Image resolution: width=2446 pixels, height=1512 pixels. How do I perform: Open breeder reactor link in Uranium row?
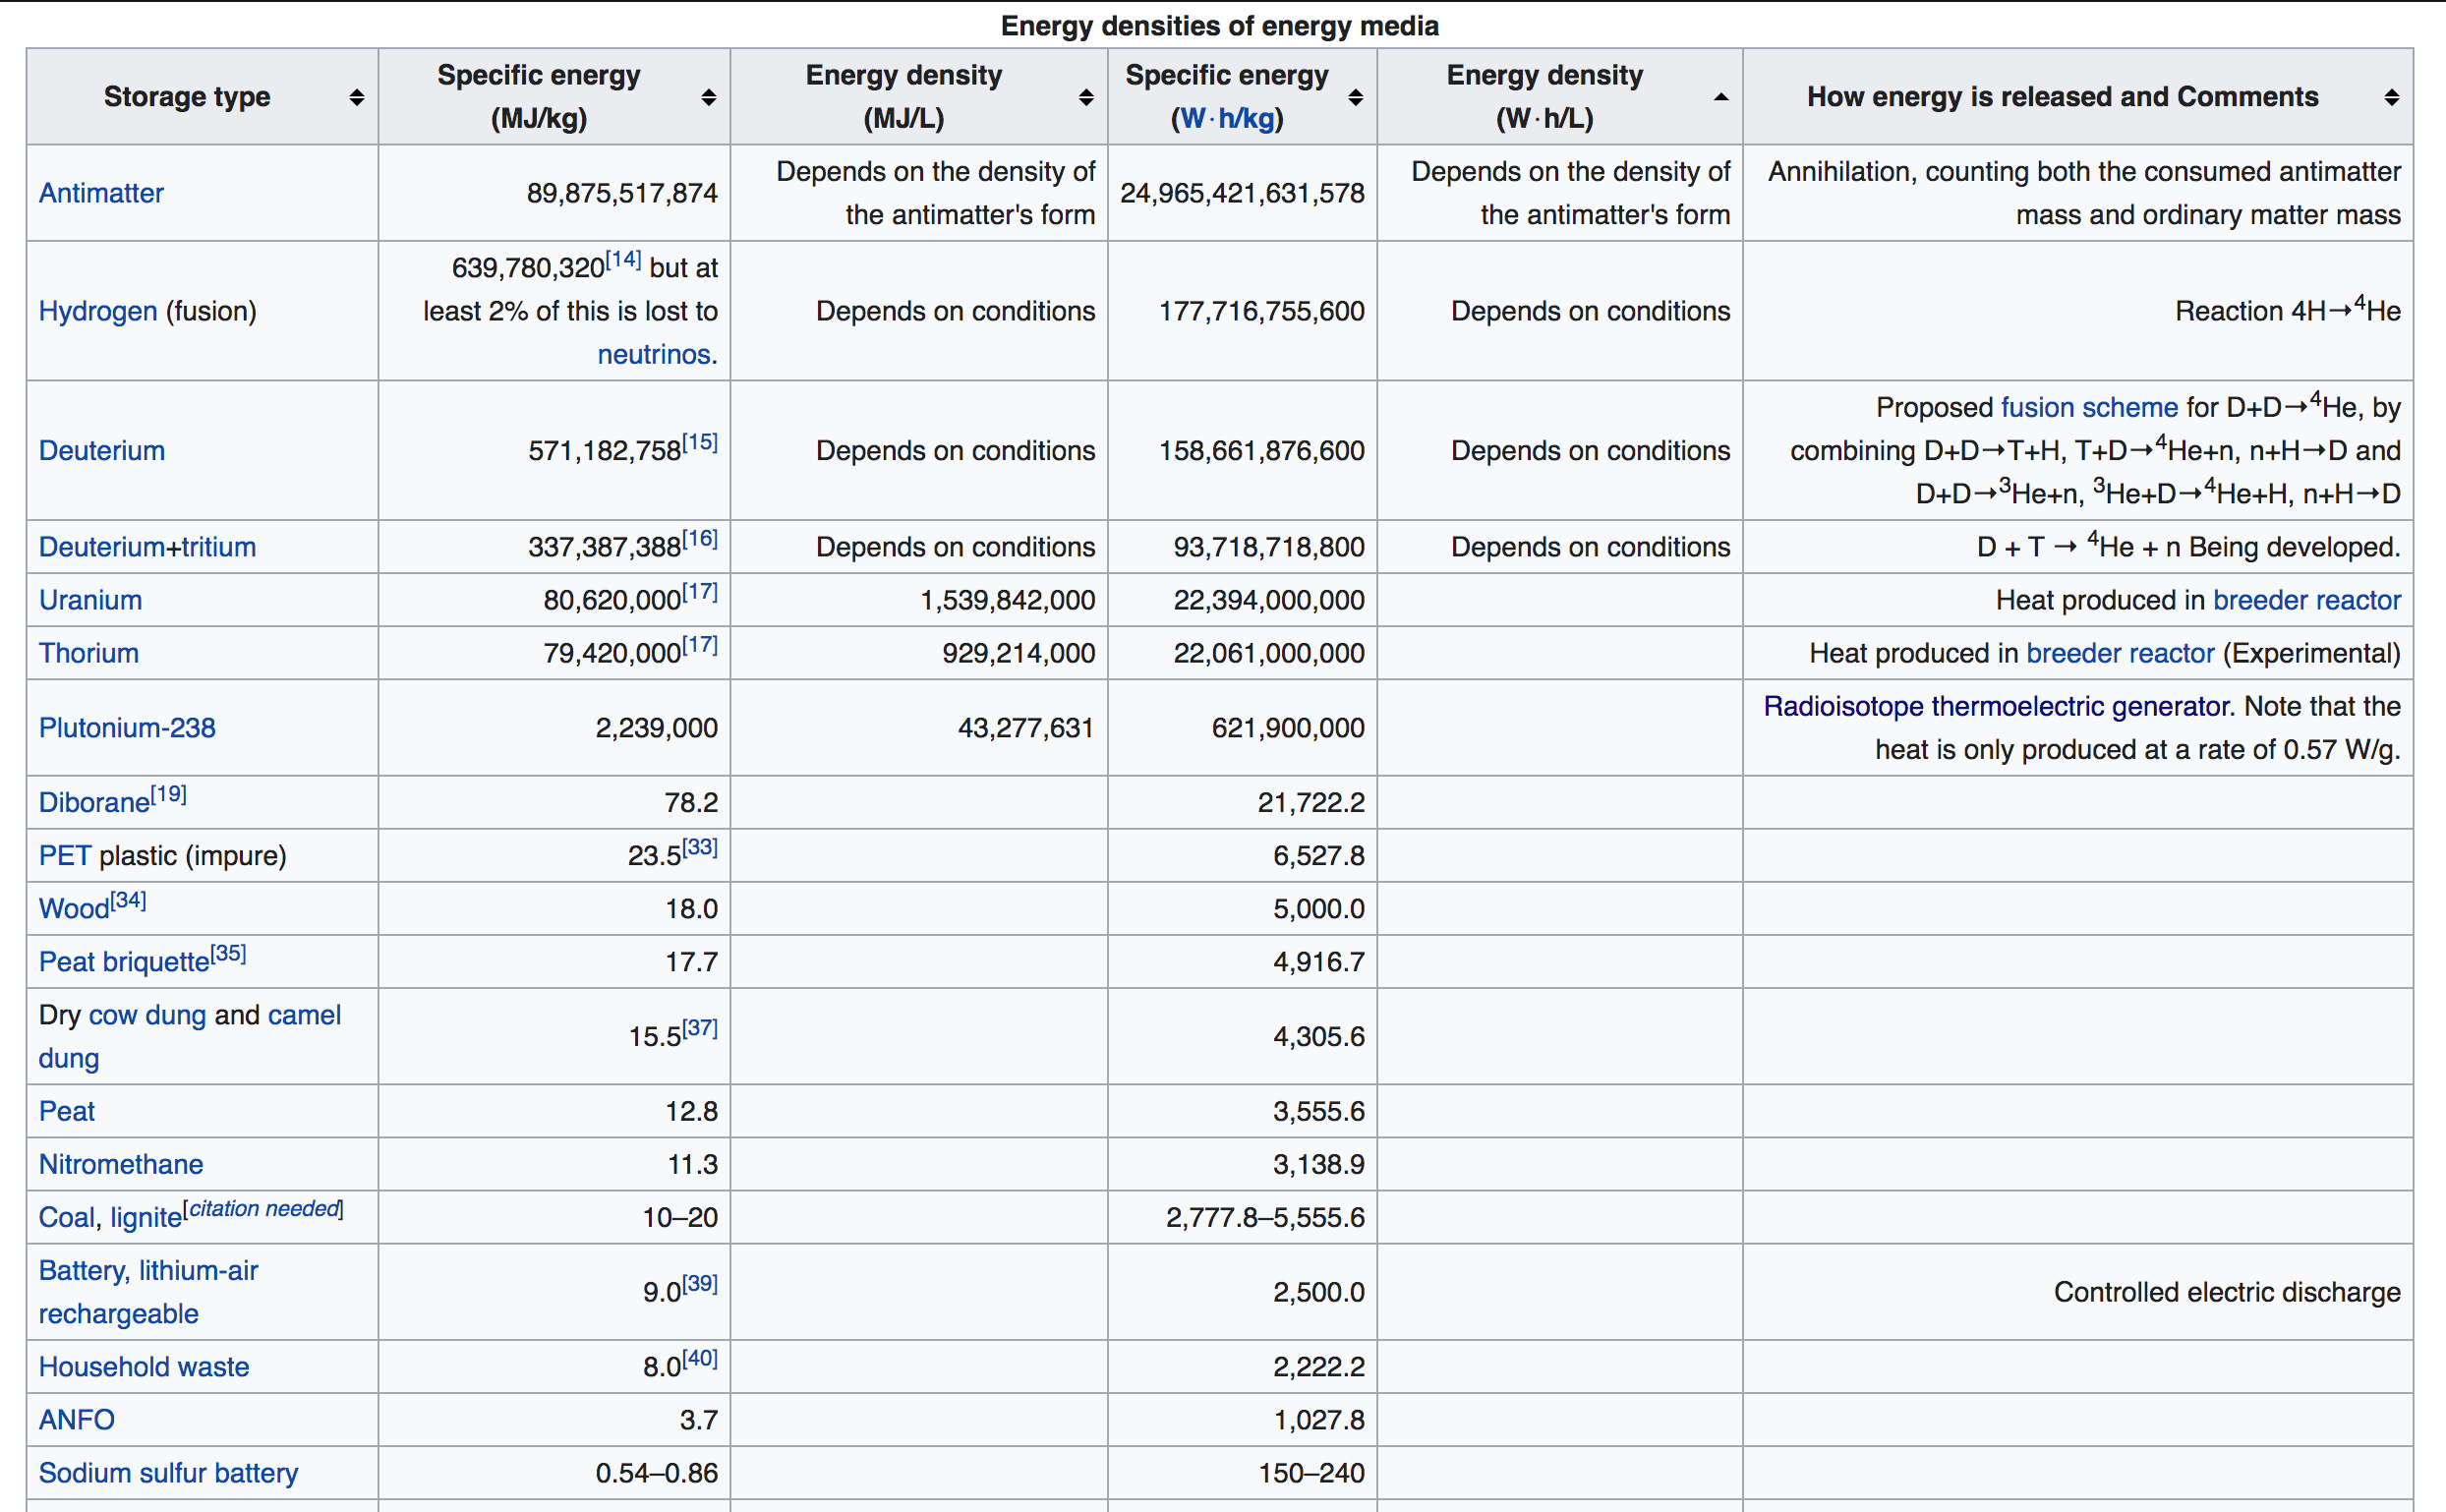click(2306, 600)
